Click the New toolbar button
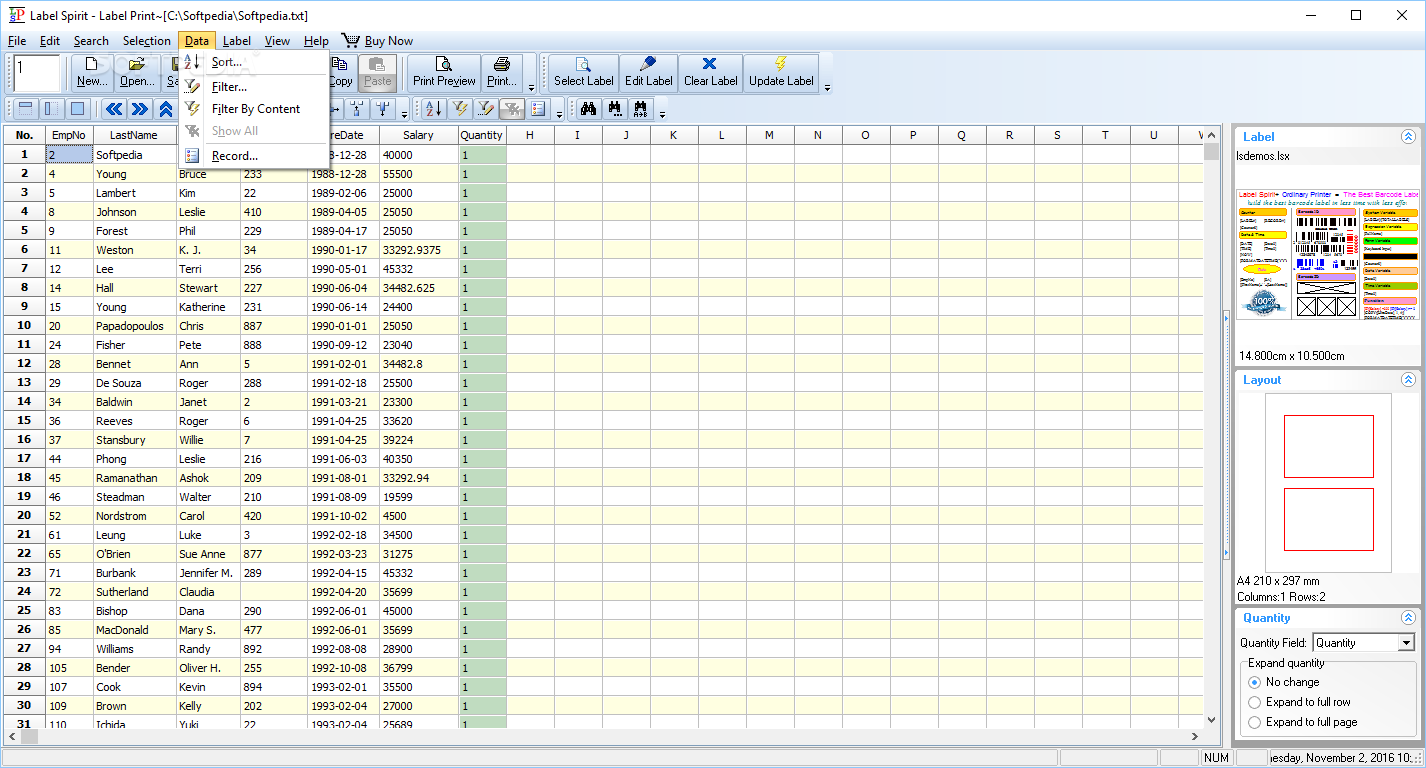 click(92, 73)
